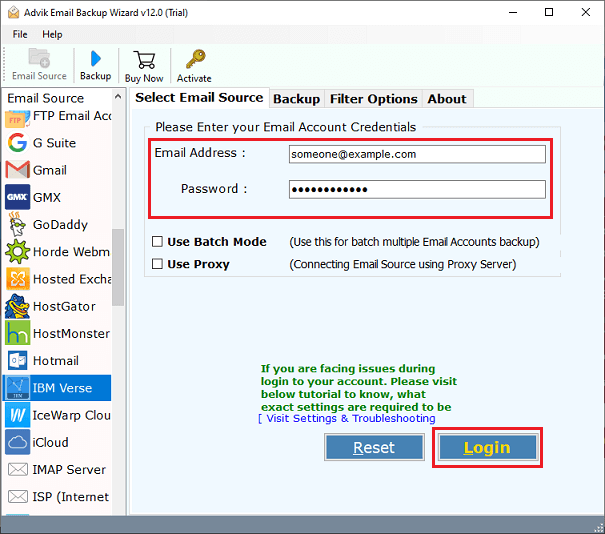Select IBM Verse text in source list
This screenshot has height=534, width=605.
[63, 388]
